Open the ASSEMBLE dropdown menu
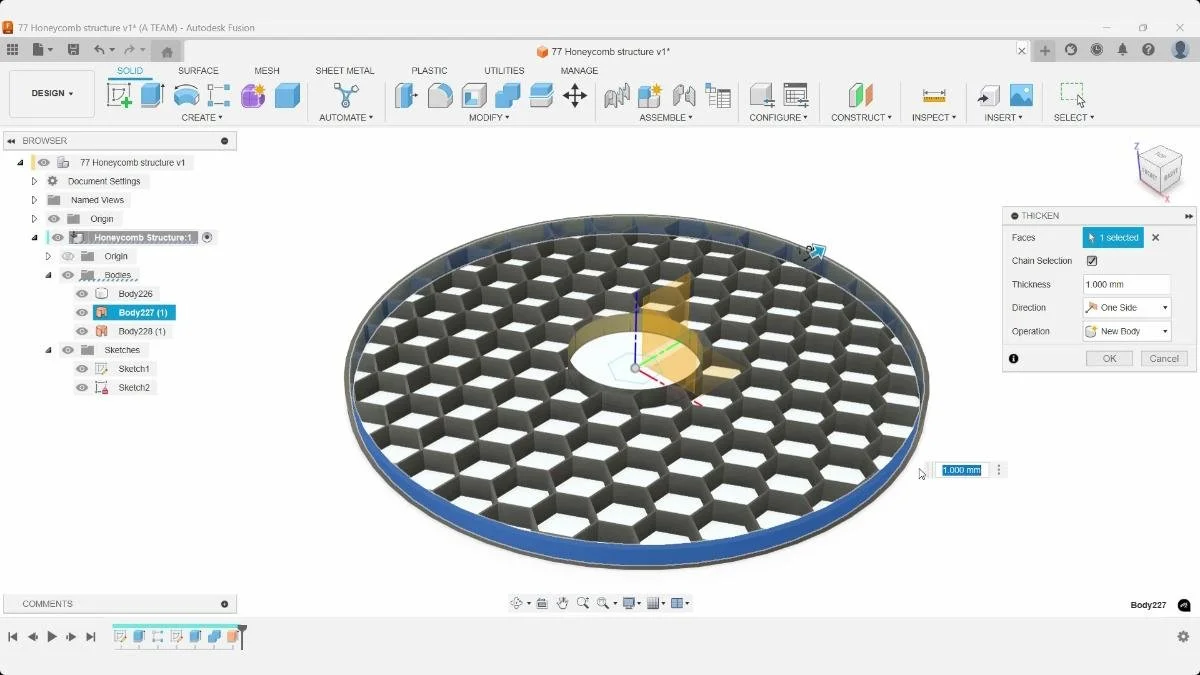 pyautogui.click(x=666, y=118)
